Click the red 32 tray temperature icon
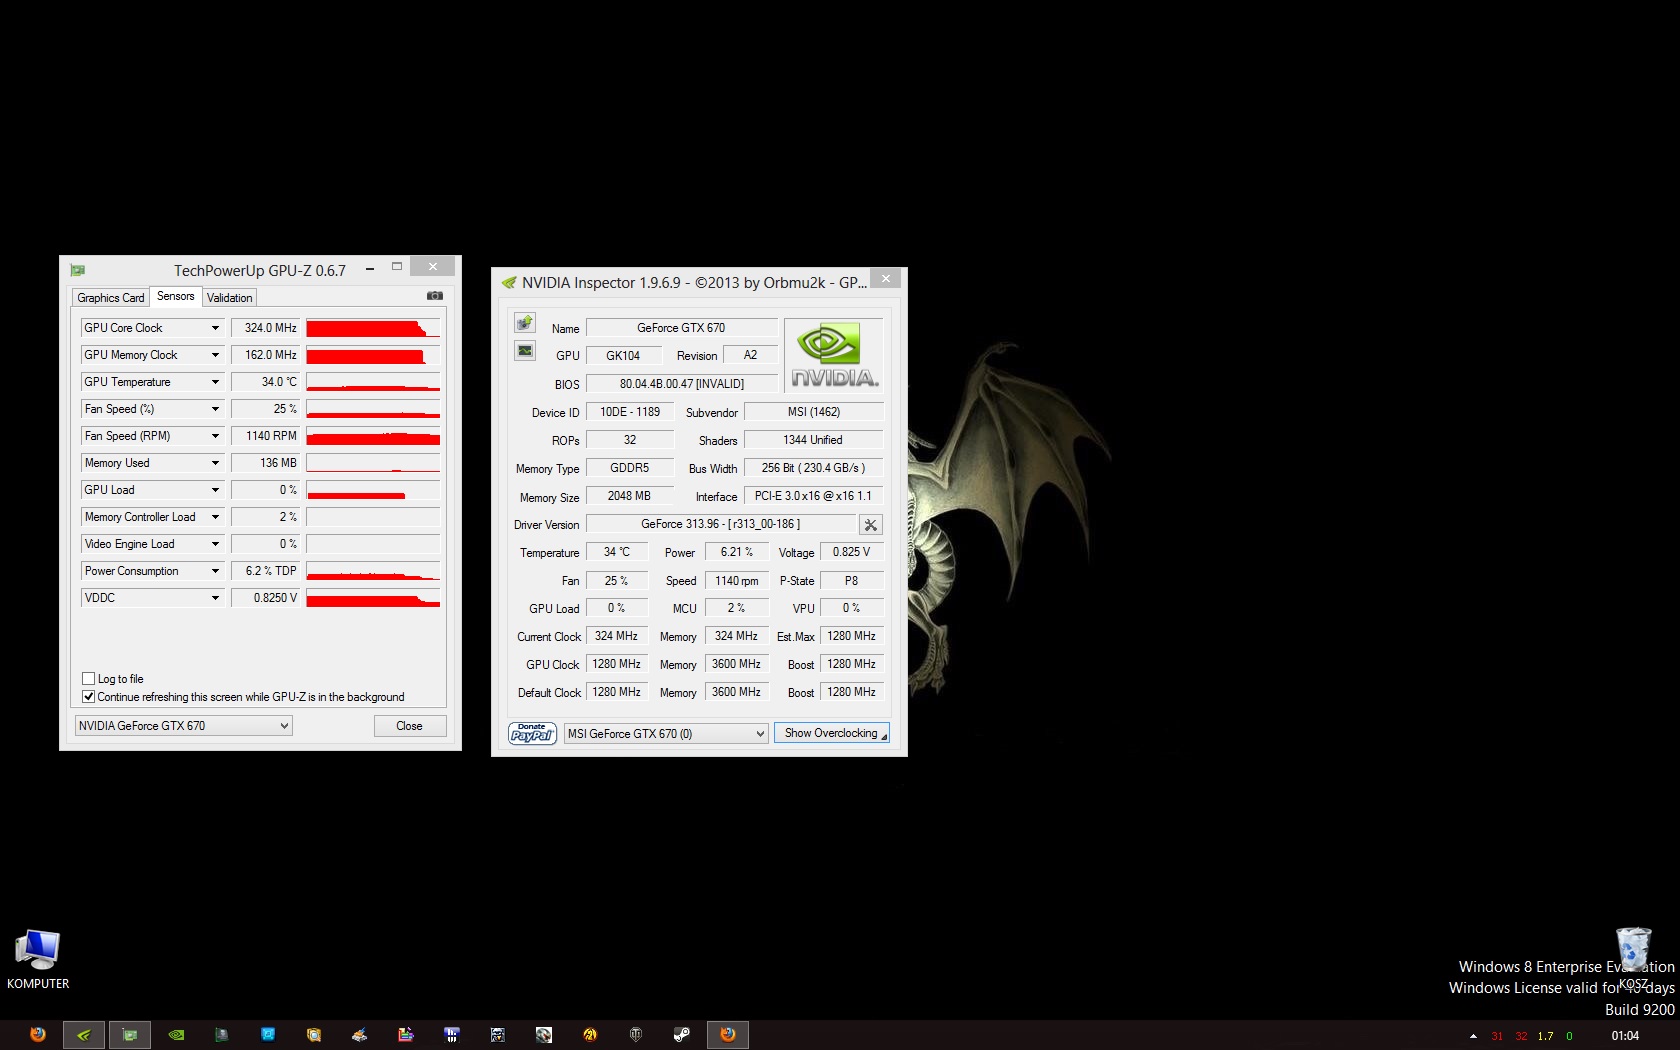The width and height of the screenshot is (1680, 1050). [1521, 1036]
